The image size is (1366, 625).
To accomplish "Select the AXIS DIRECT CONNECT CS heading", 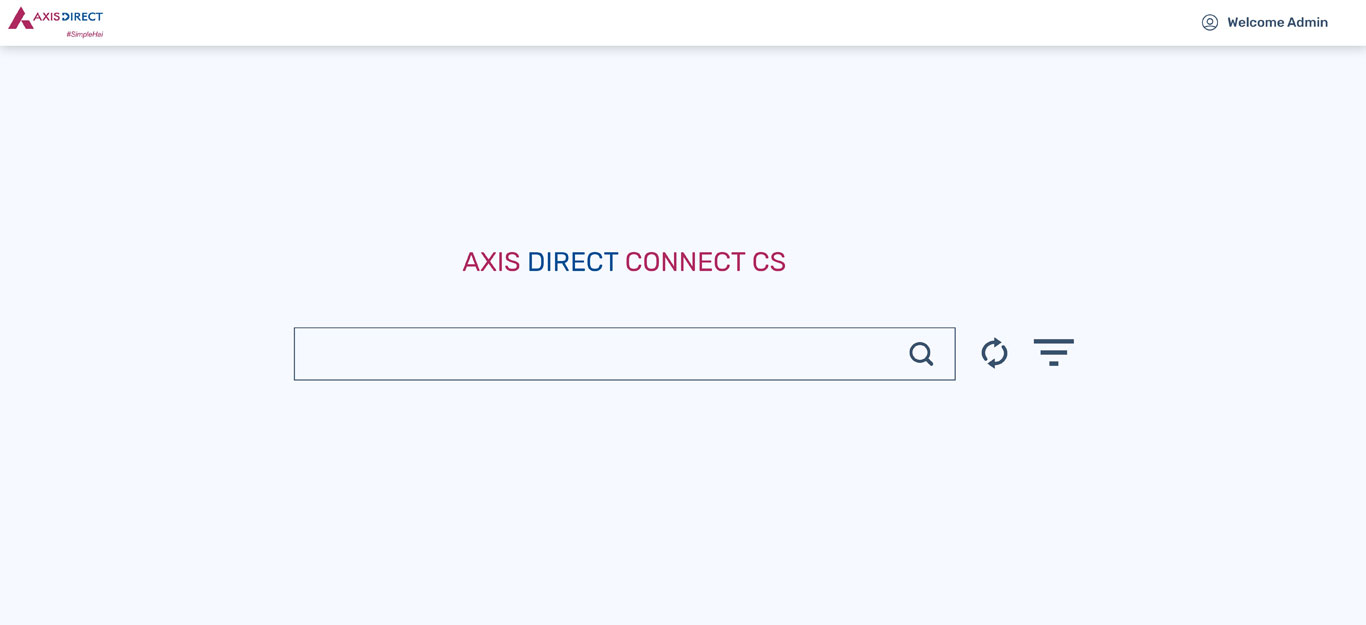I will pos(624,262).
